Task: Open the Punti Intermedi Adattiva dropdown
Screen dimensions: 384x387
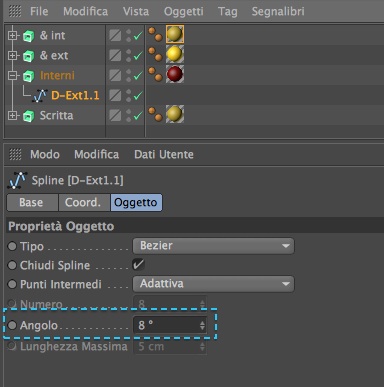Action: coord(213,284)
